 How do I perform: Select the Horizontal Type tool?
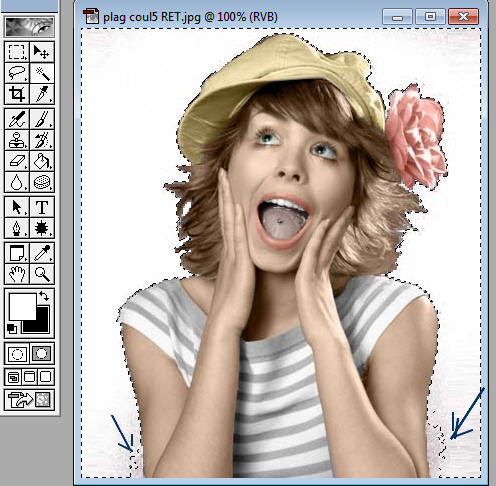(42, 207)
